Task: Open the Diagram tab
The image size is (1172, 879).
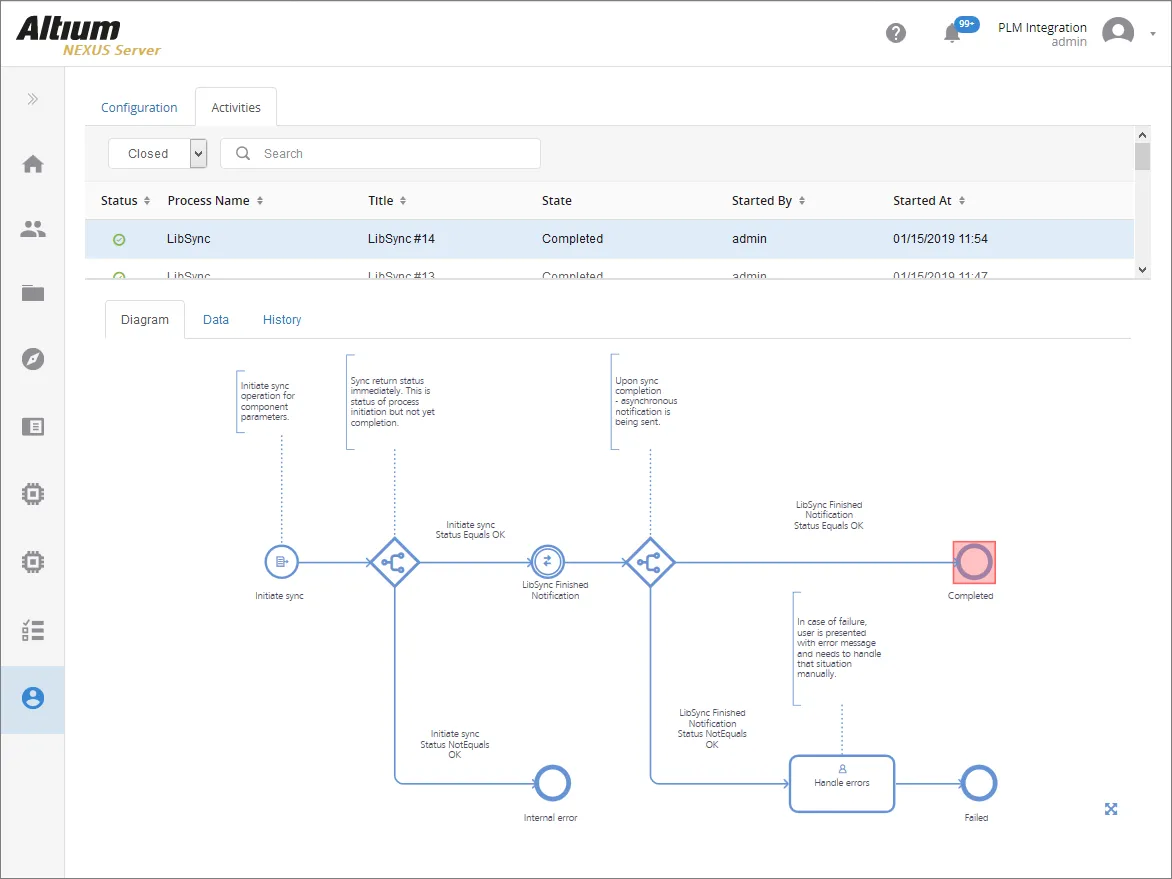Action: pyautogui.click(x=145, y=319)
